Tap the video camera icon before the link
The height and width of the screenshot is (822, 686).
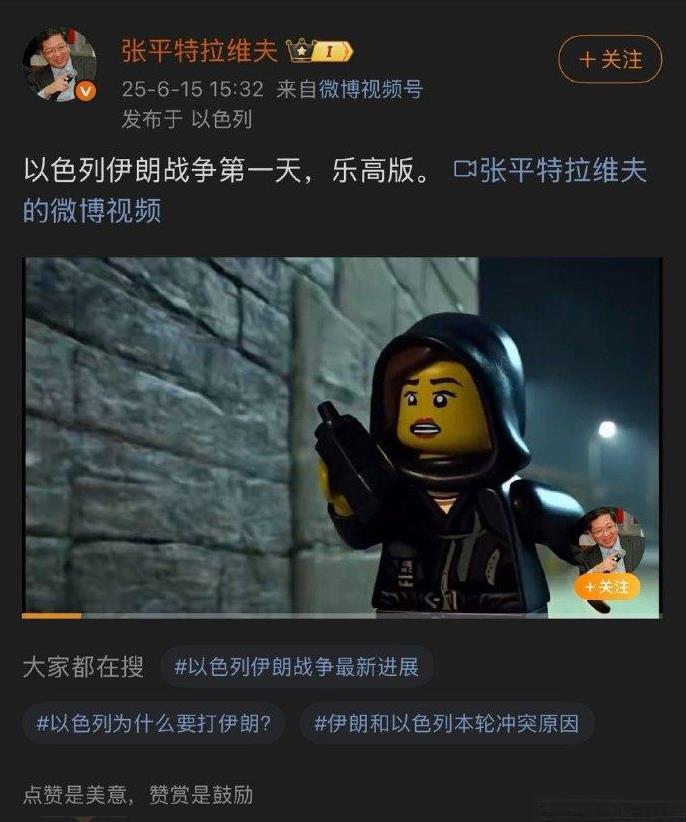(x=464, y=169)
